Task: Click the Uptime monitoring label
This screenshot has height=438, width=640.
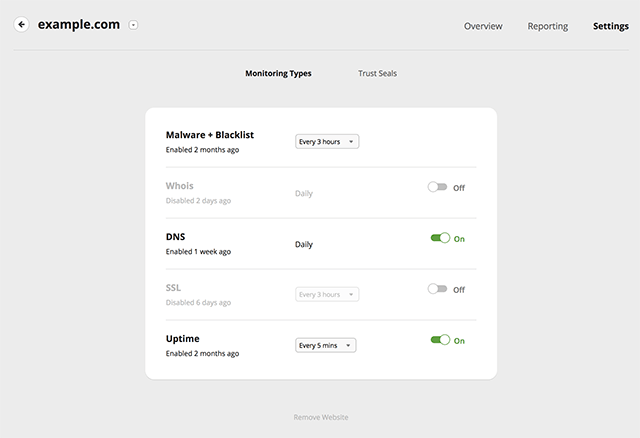Action: [182, 339]
